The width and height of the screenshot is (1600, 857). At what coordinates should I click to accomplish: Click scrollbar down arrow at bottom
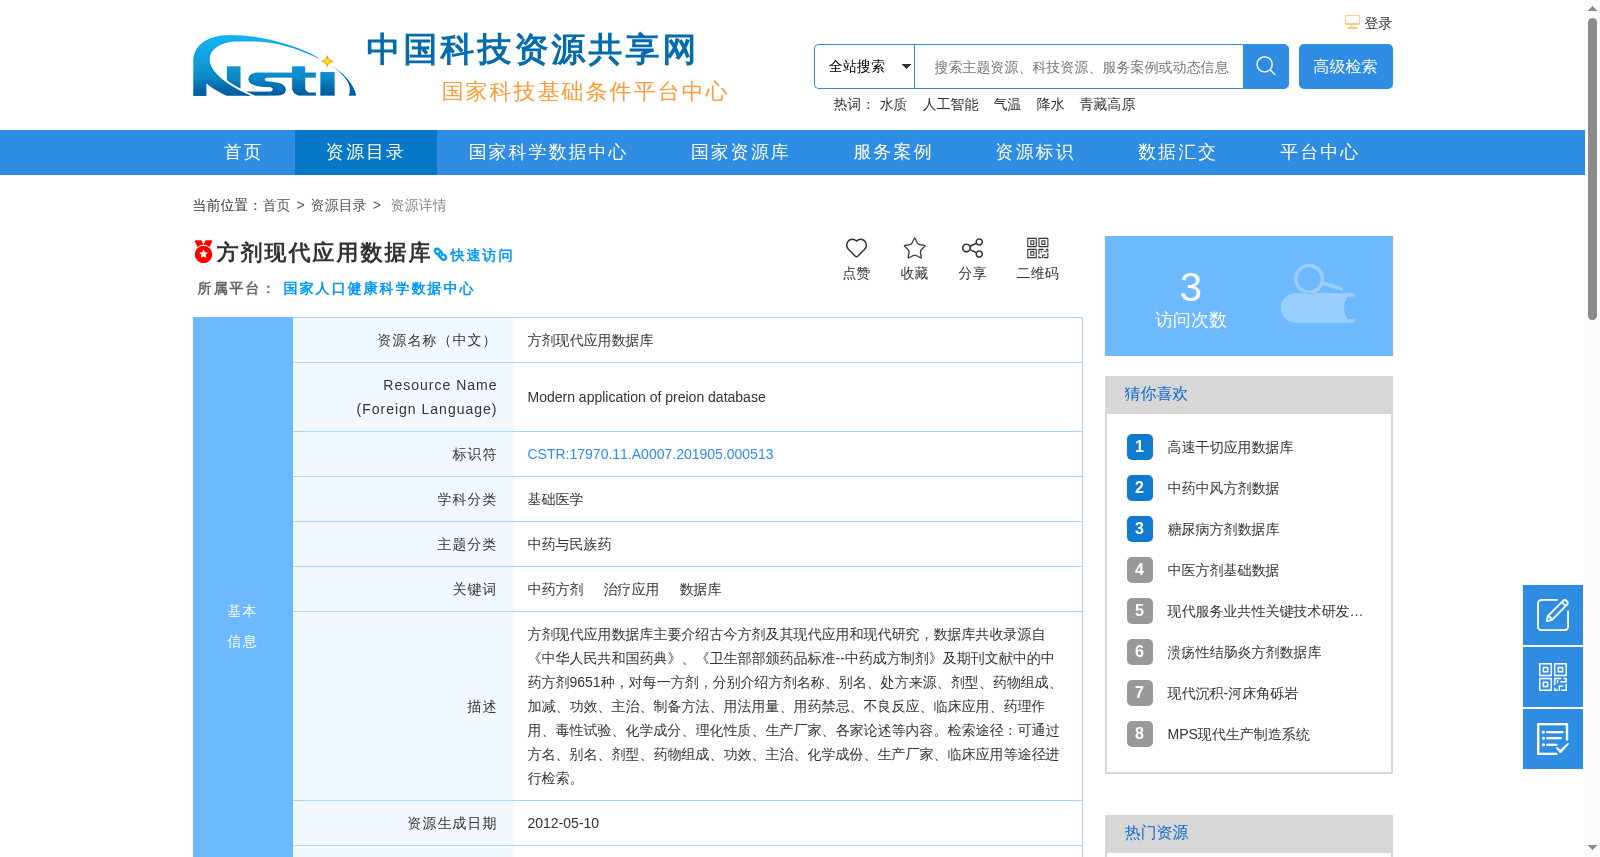click(1592, 848)
